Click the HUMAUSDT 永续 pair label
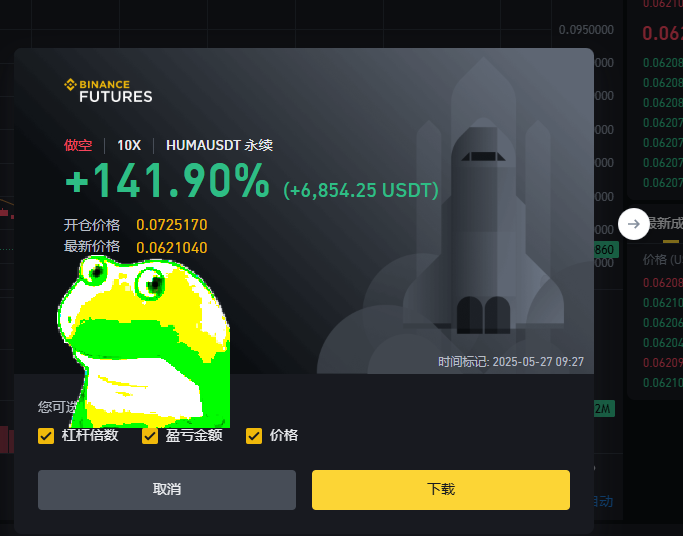The image size is (683, 536). click(x=219, y=145)
